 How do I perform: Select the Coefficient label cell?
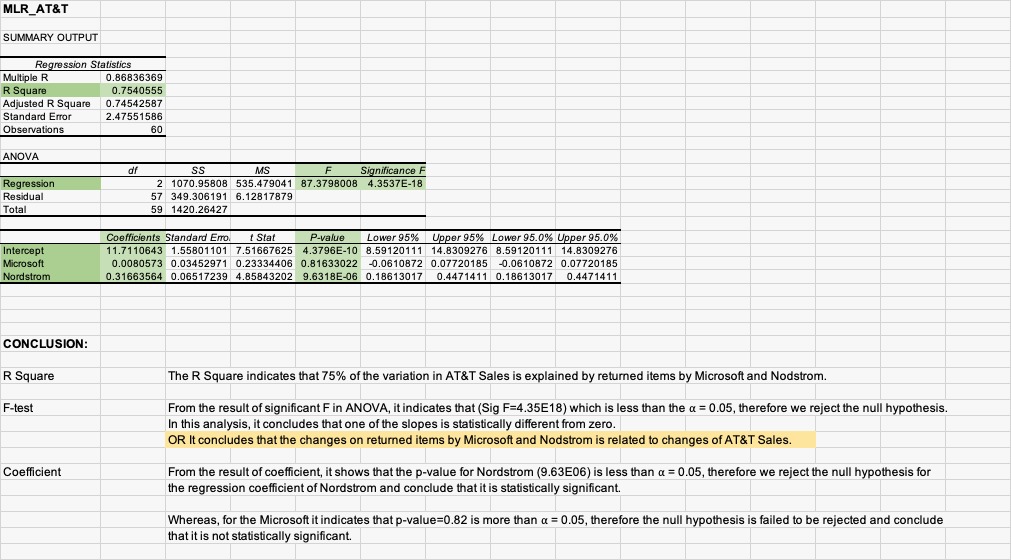[50, 472]
